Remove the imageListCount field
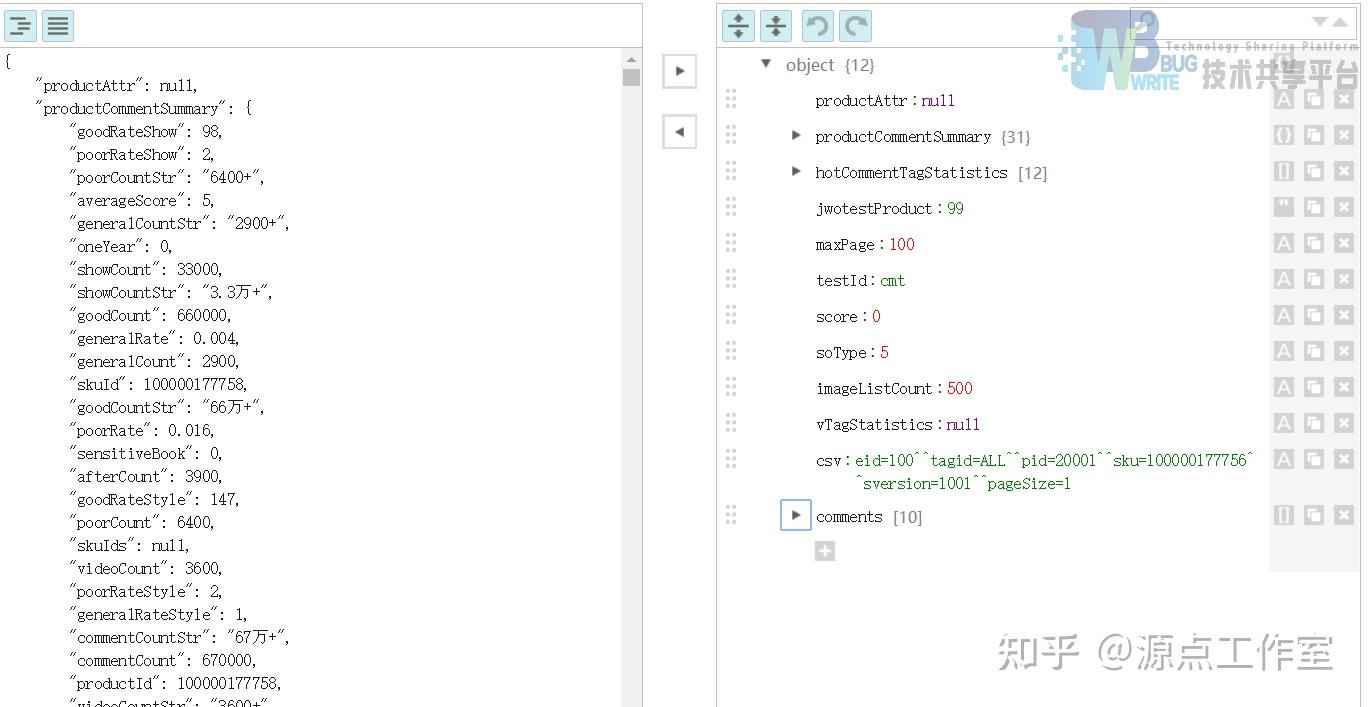The width and height of the screenshot is (1368, 707). click(1344, 387)
